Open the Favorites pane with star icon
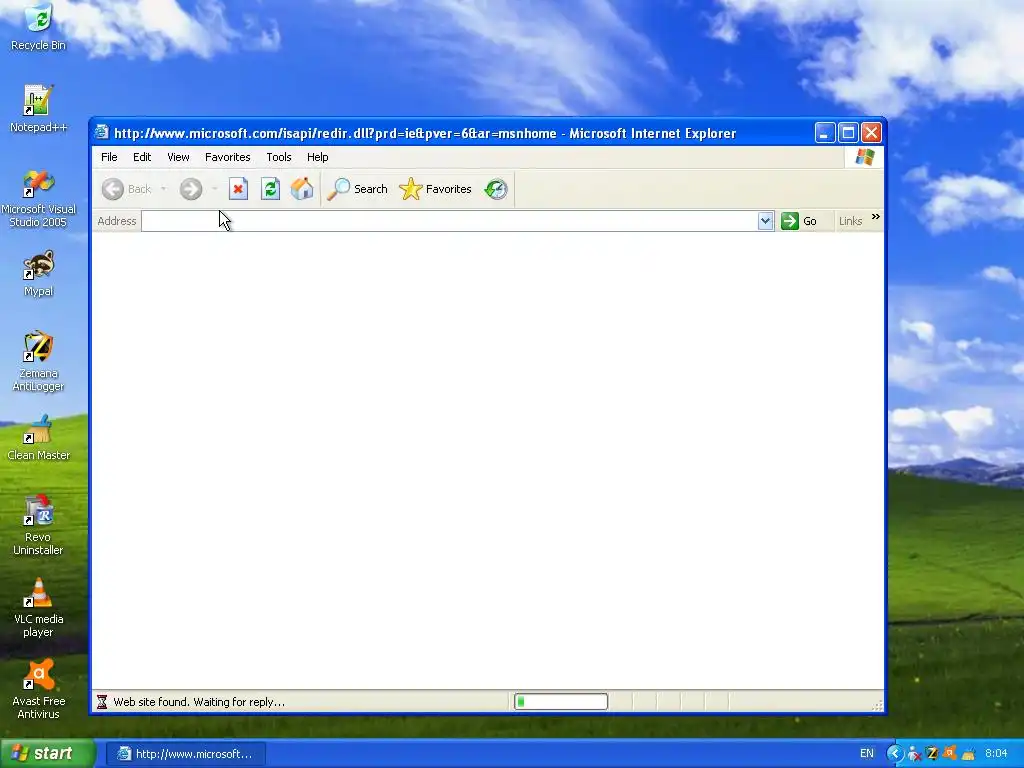1024x768 pixels. coord(435,189)
